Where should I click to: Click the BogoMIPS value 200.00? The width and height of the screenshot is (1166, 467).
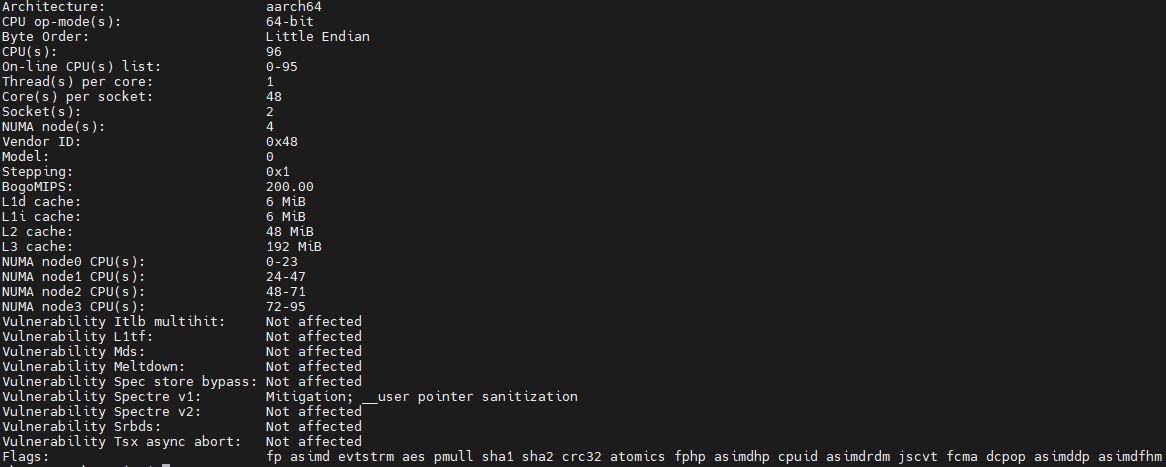289,186
